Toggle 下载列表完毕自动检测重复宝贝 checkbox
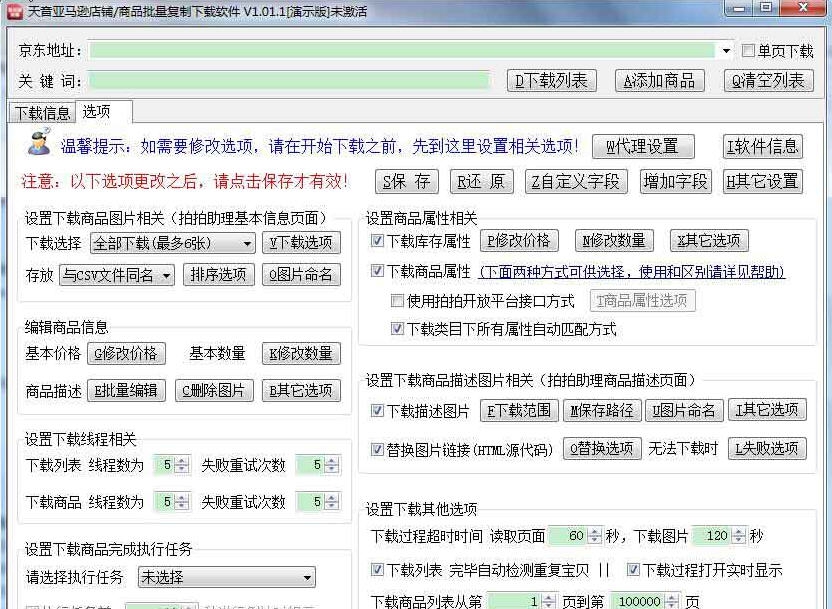This screenshot has width=832, height=609. (x=377, y=570)
